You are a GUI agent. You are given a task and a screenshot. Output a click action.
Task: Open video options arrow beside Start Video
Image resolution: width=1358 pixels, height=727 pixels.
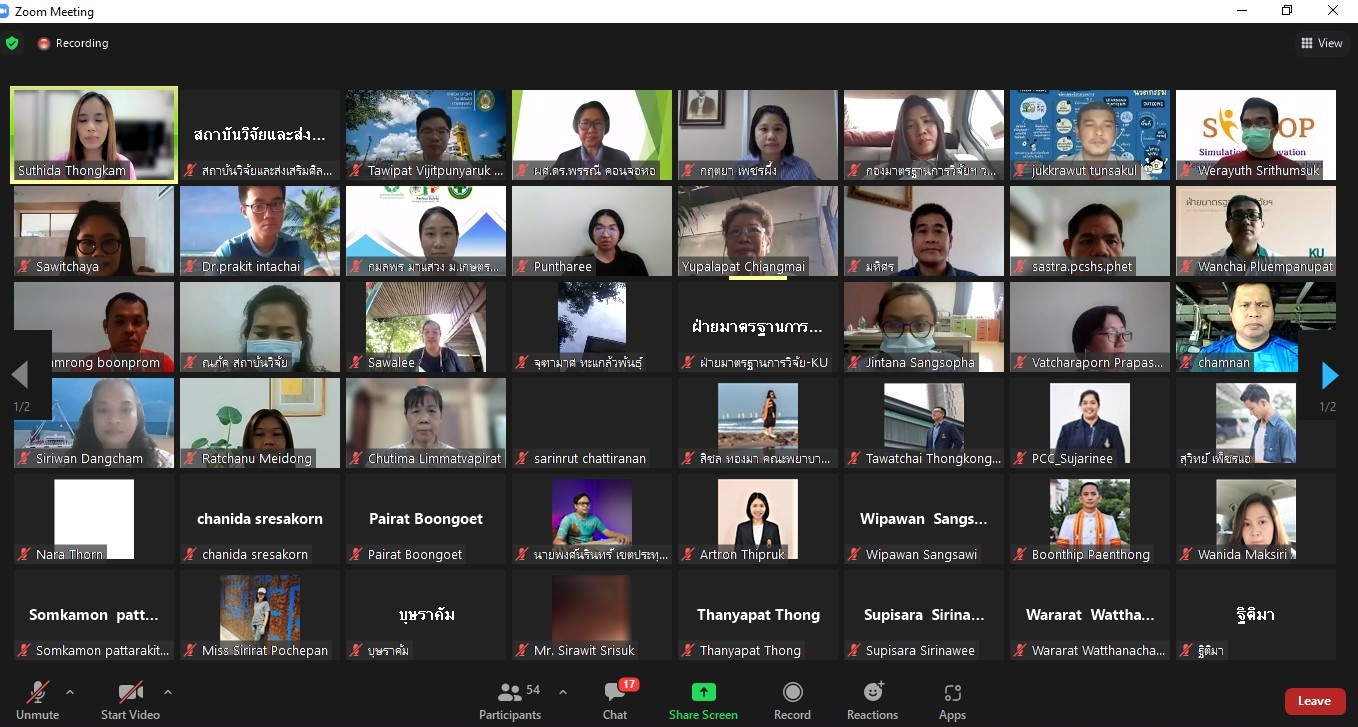click(x=167, y=692)
